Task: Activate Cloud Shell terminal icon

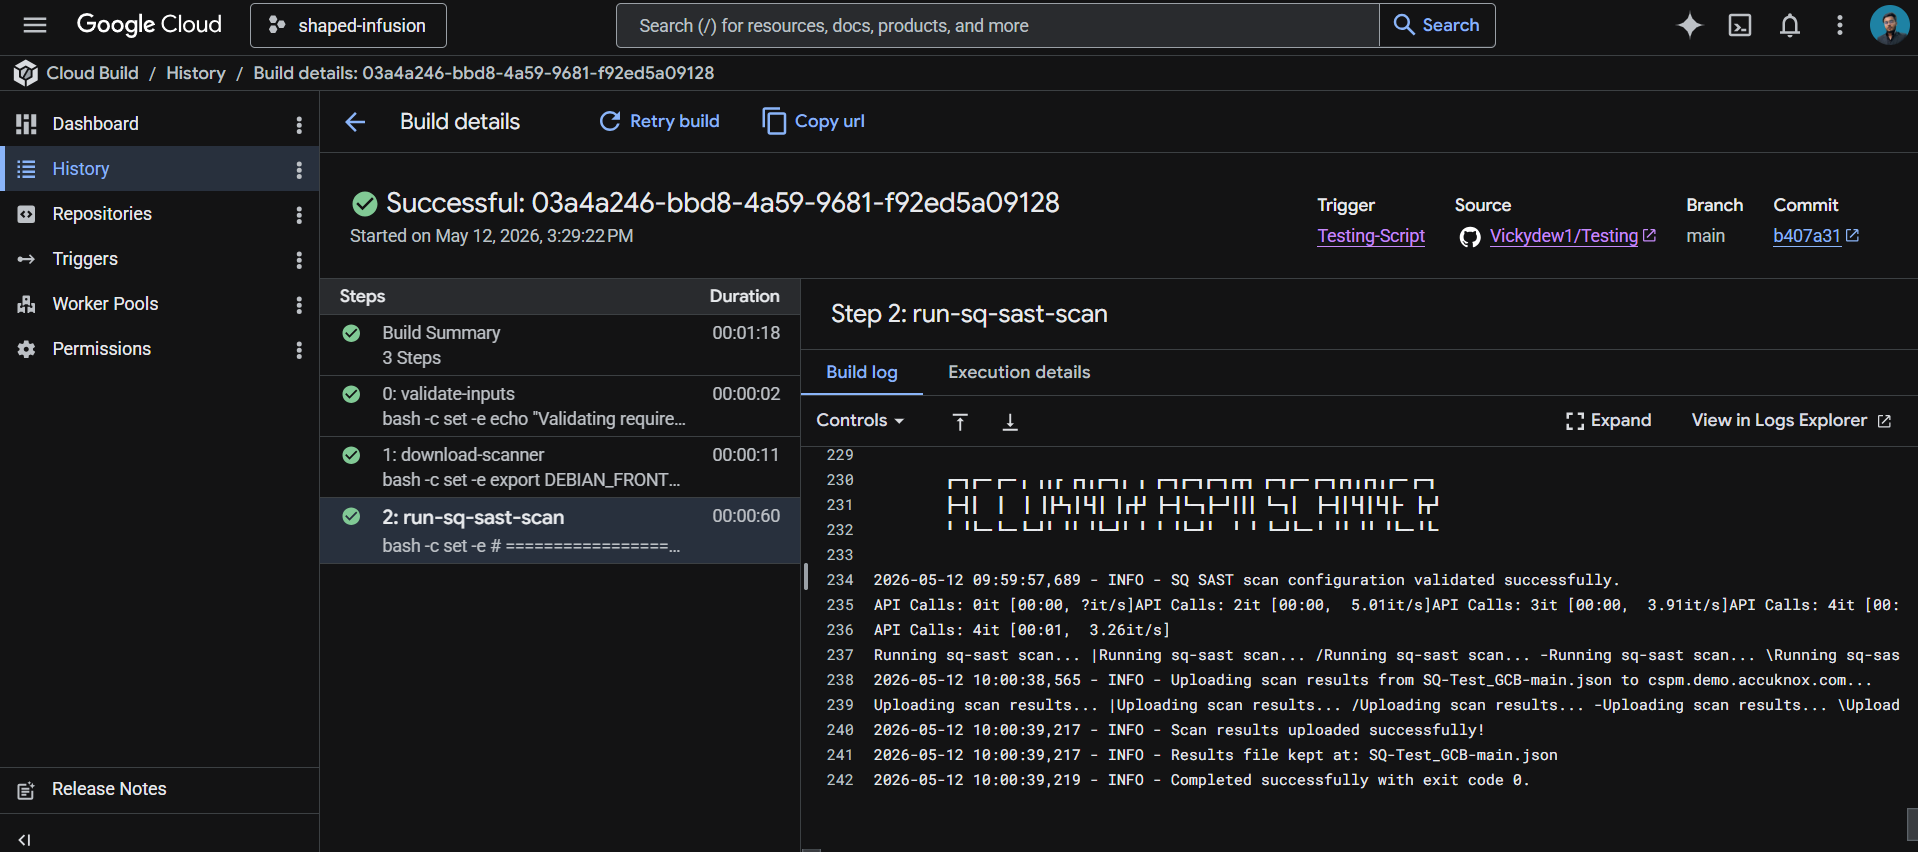Action: point(1740,25)
